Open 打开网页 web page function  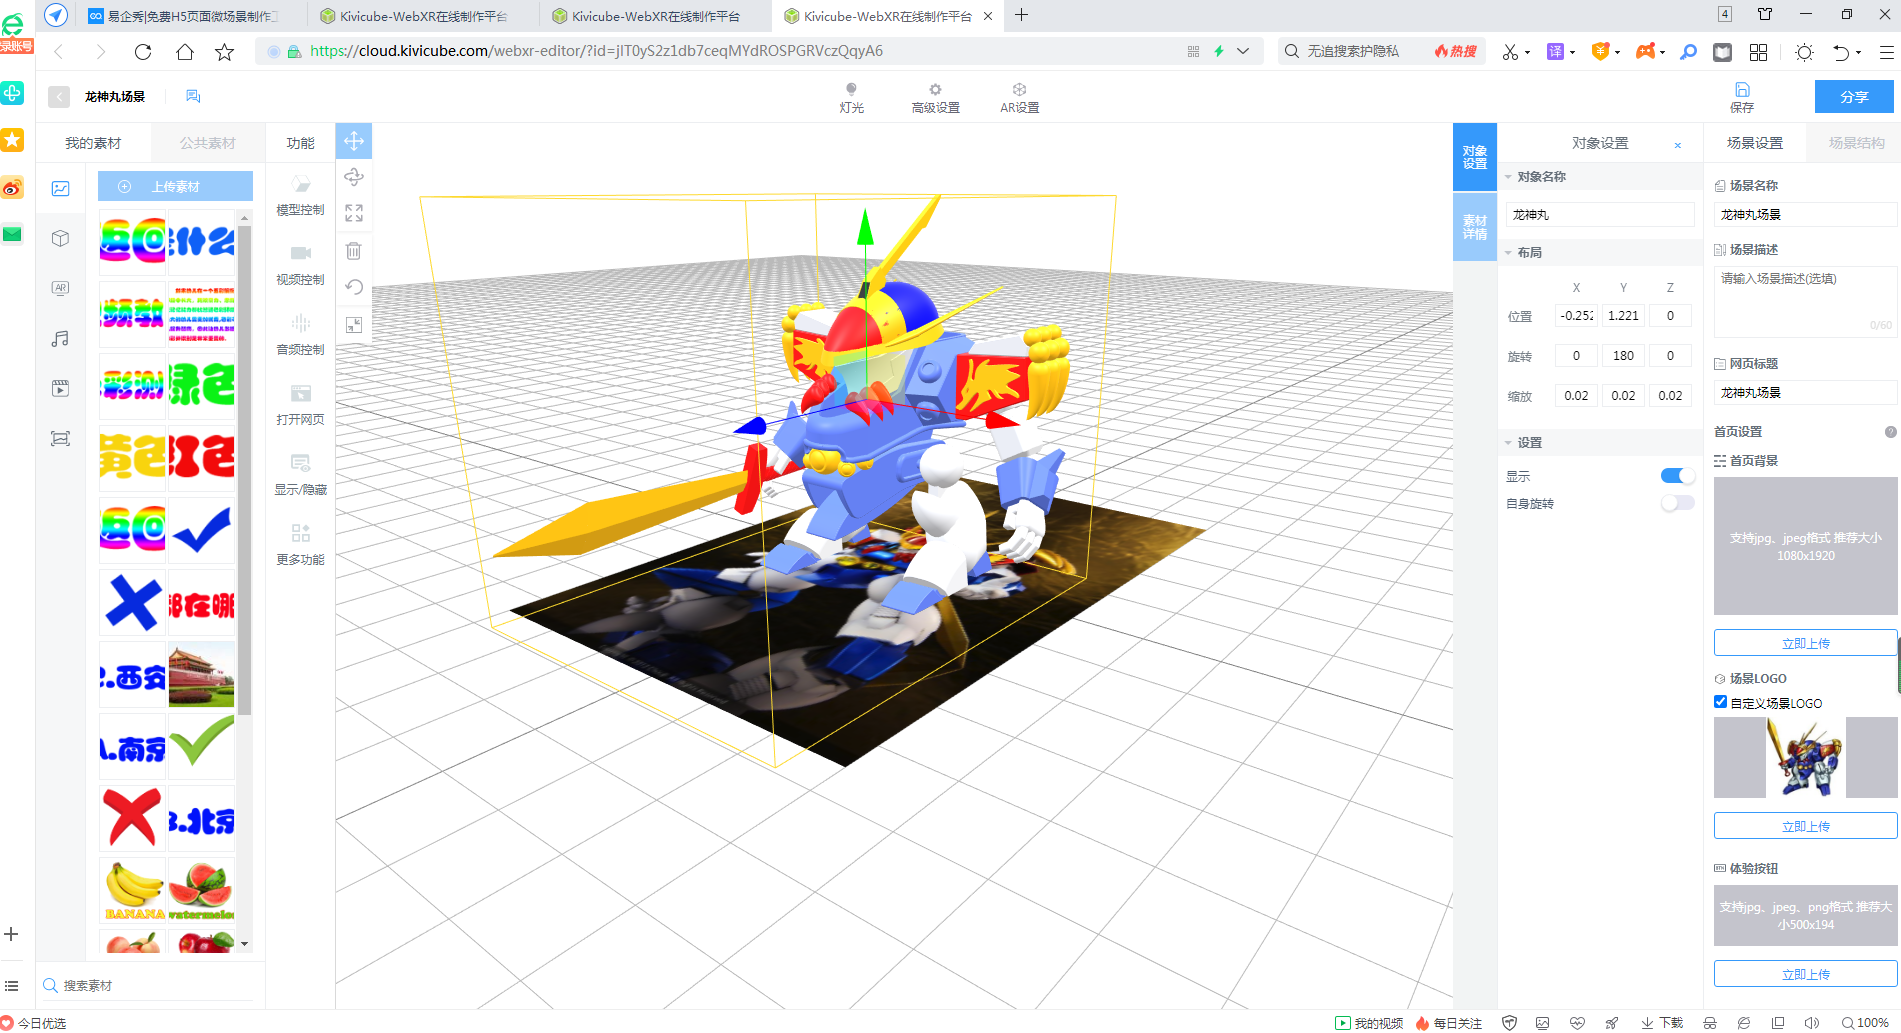(300, 405)
